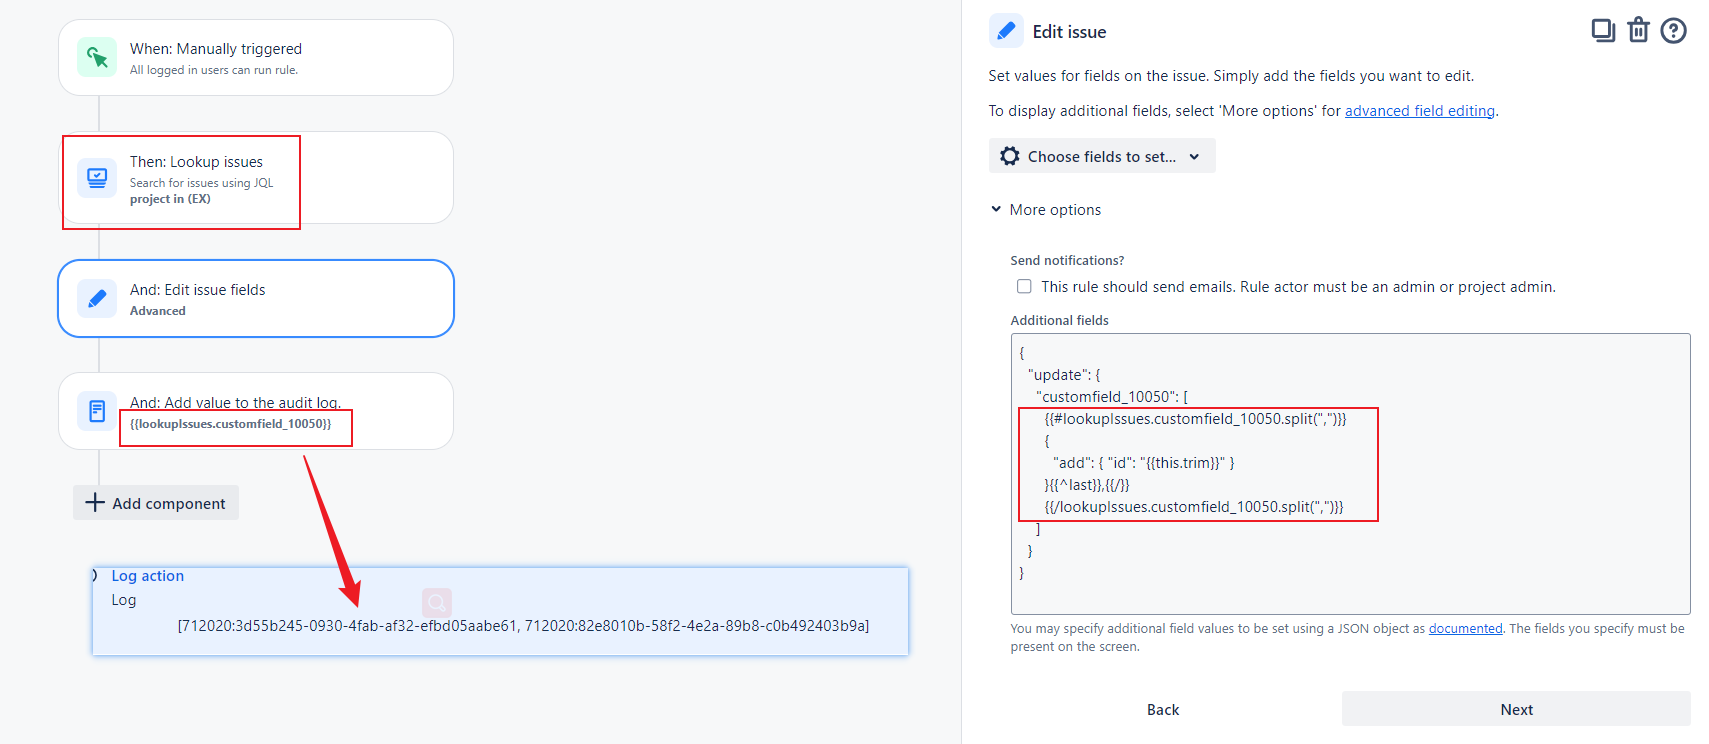The image size is (1709, 744).
Task: Click the Edit issue pencil header icon
Action: tap(1006, 31)
